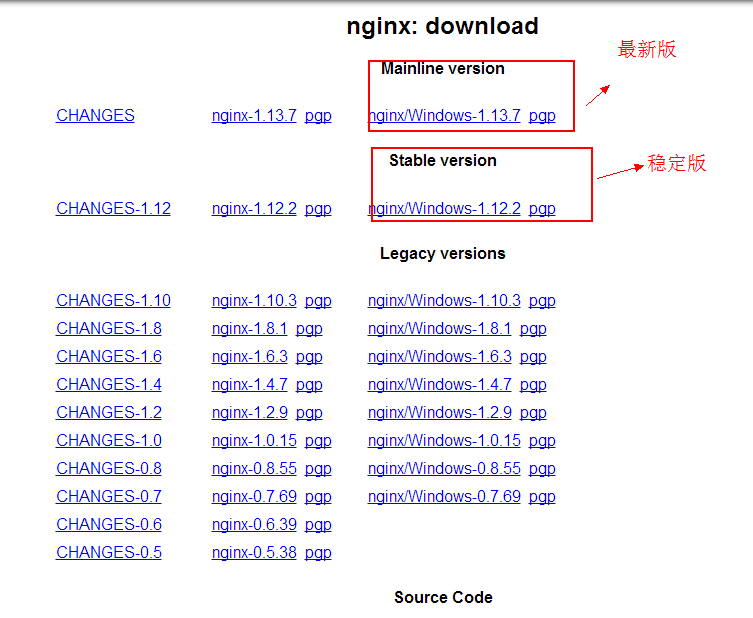
Task: Open CHANGES-1.10 changelog
Action: pyautogui.click(x=113, y=300)
